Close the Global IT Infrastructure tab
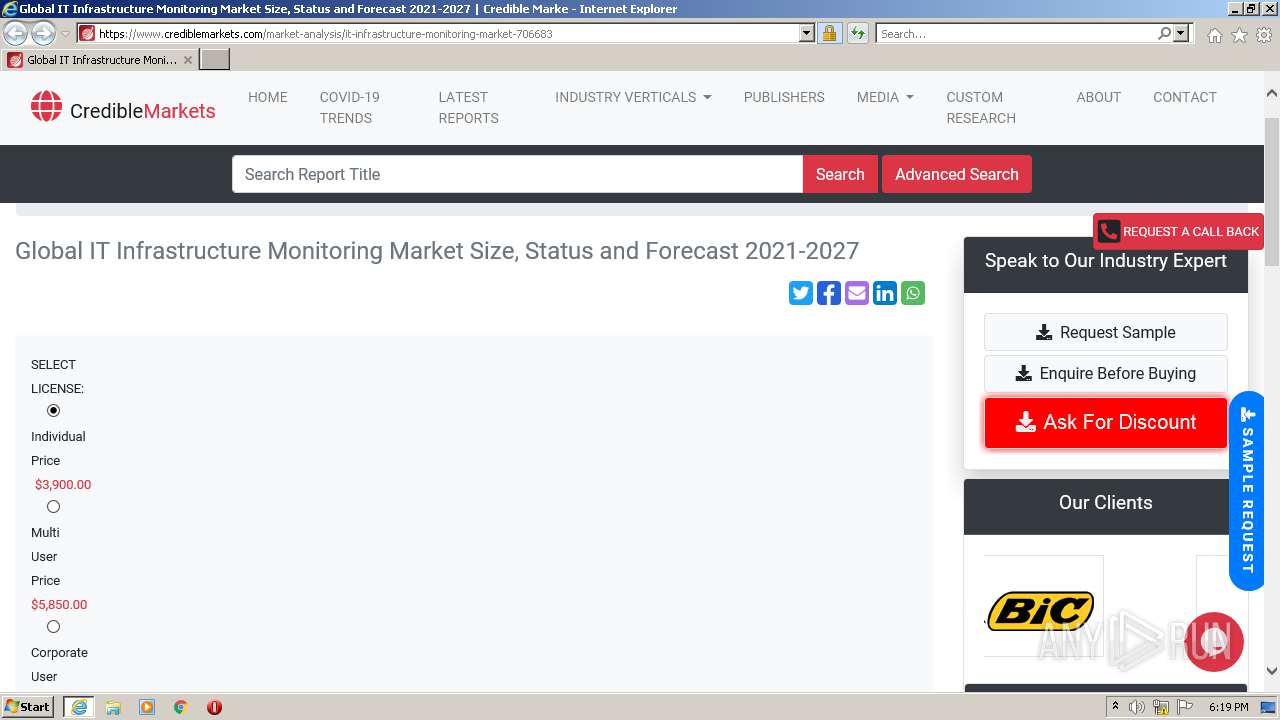 [188, 60]
